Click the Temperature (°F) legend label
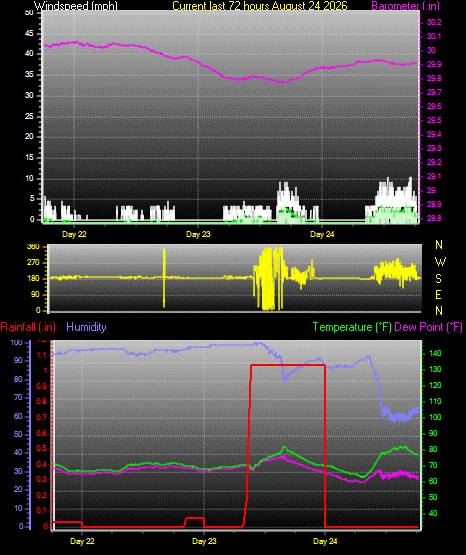The width and height of the screenshot is (466, 555). click(x=352, y=327)
